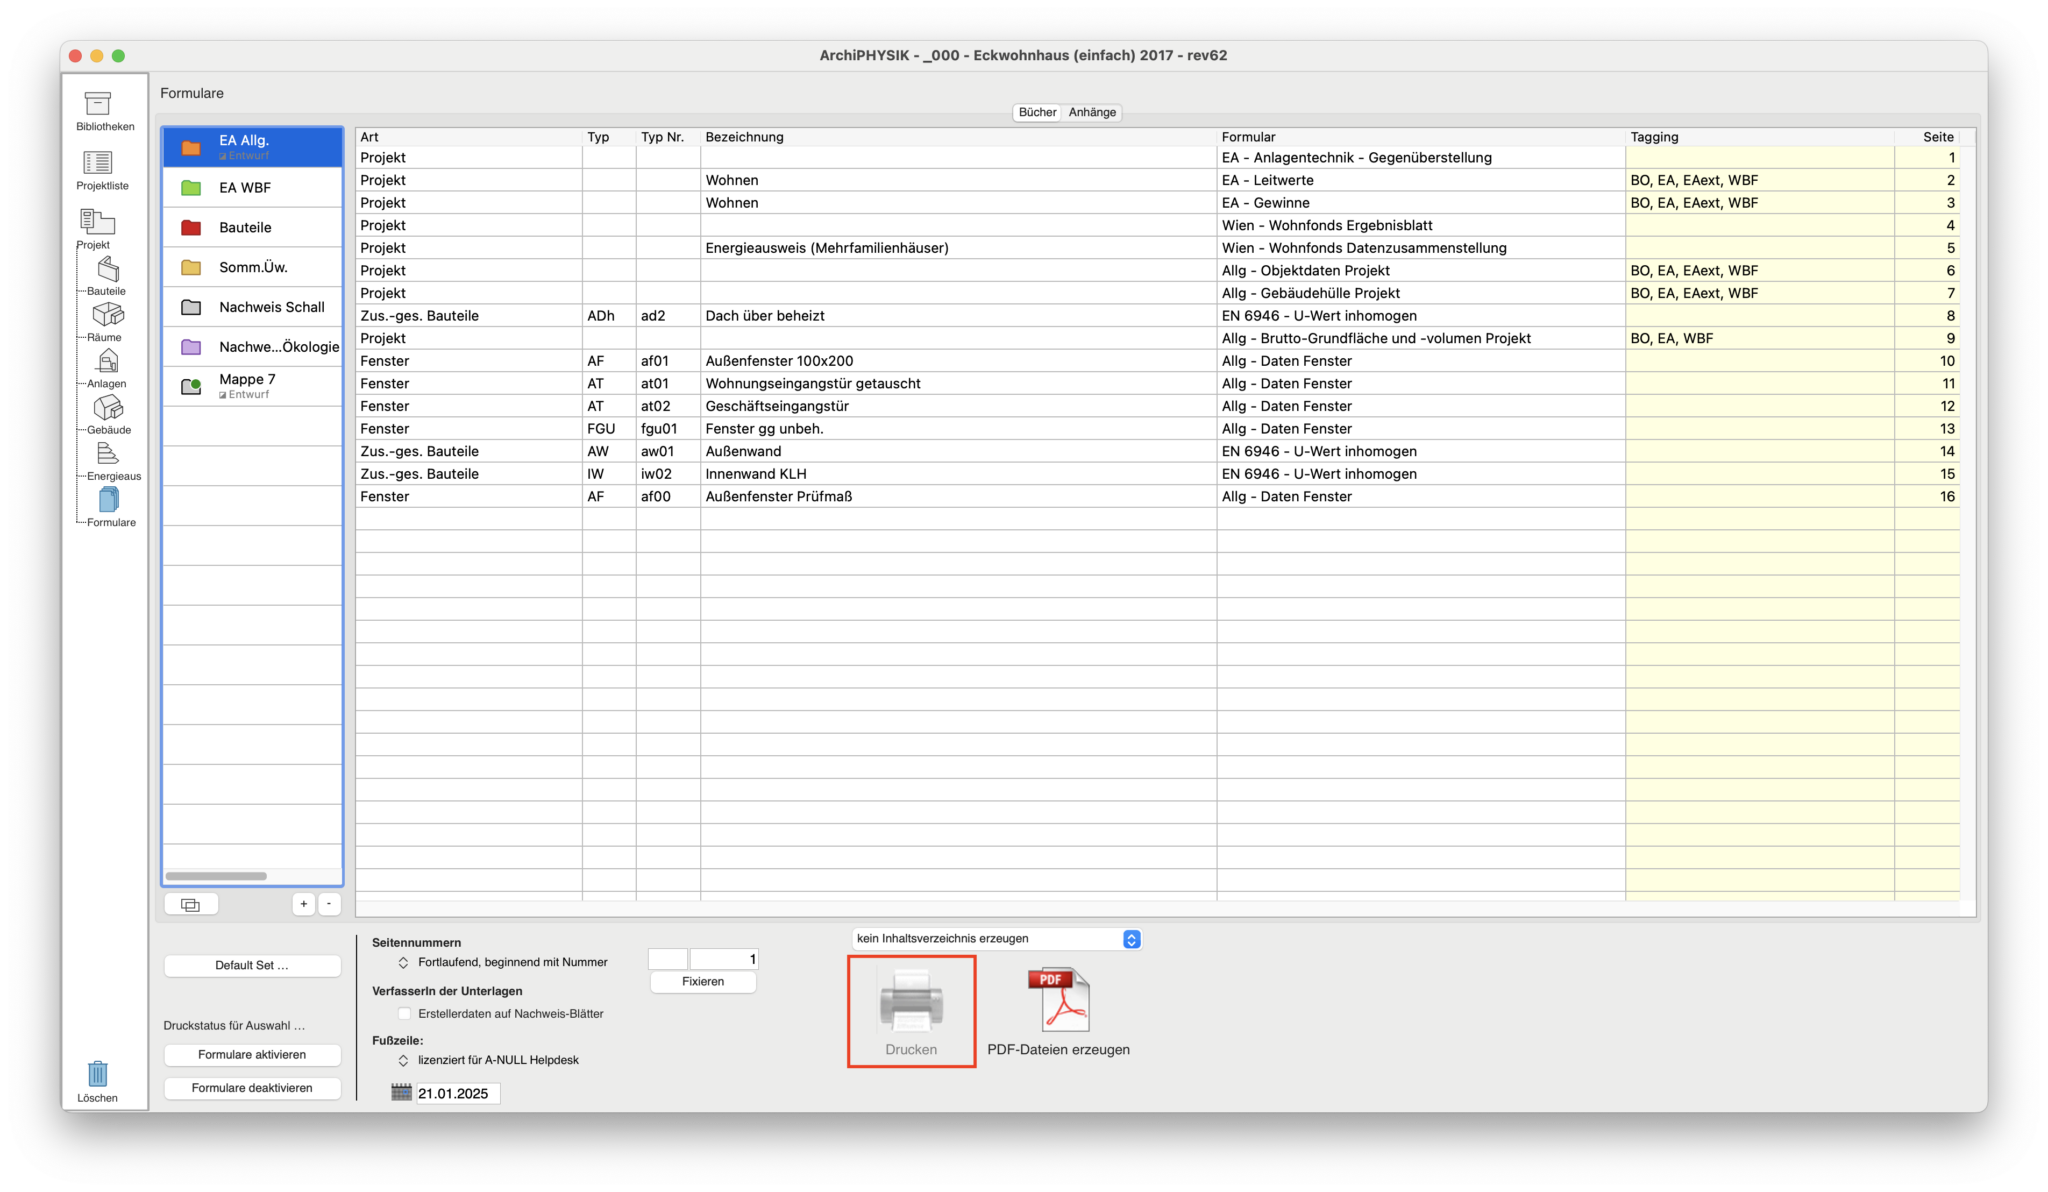2048x1192 pixels.
Task: Open the kein Inhaltsverzeichnis erzeugen dropdown
Action: [995, 938]
